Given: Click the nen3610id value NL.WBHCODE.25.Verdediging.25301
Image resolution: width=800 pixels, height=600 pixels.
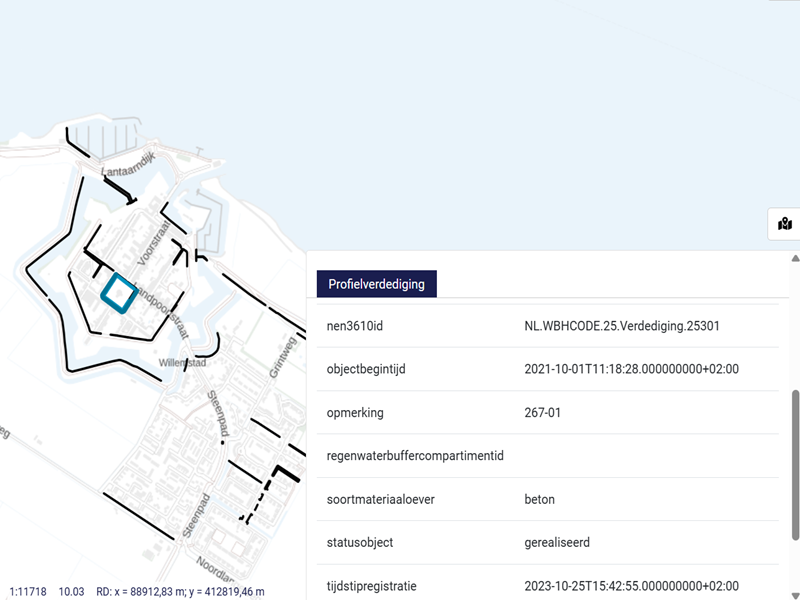Looking at the screenshot, I should 622,326.
